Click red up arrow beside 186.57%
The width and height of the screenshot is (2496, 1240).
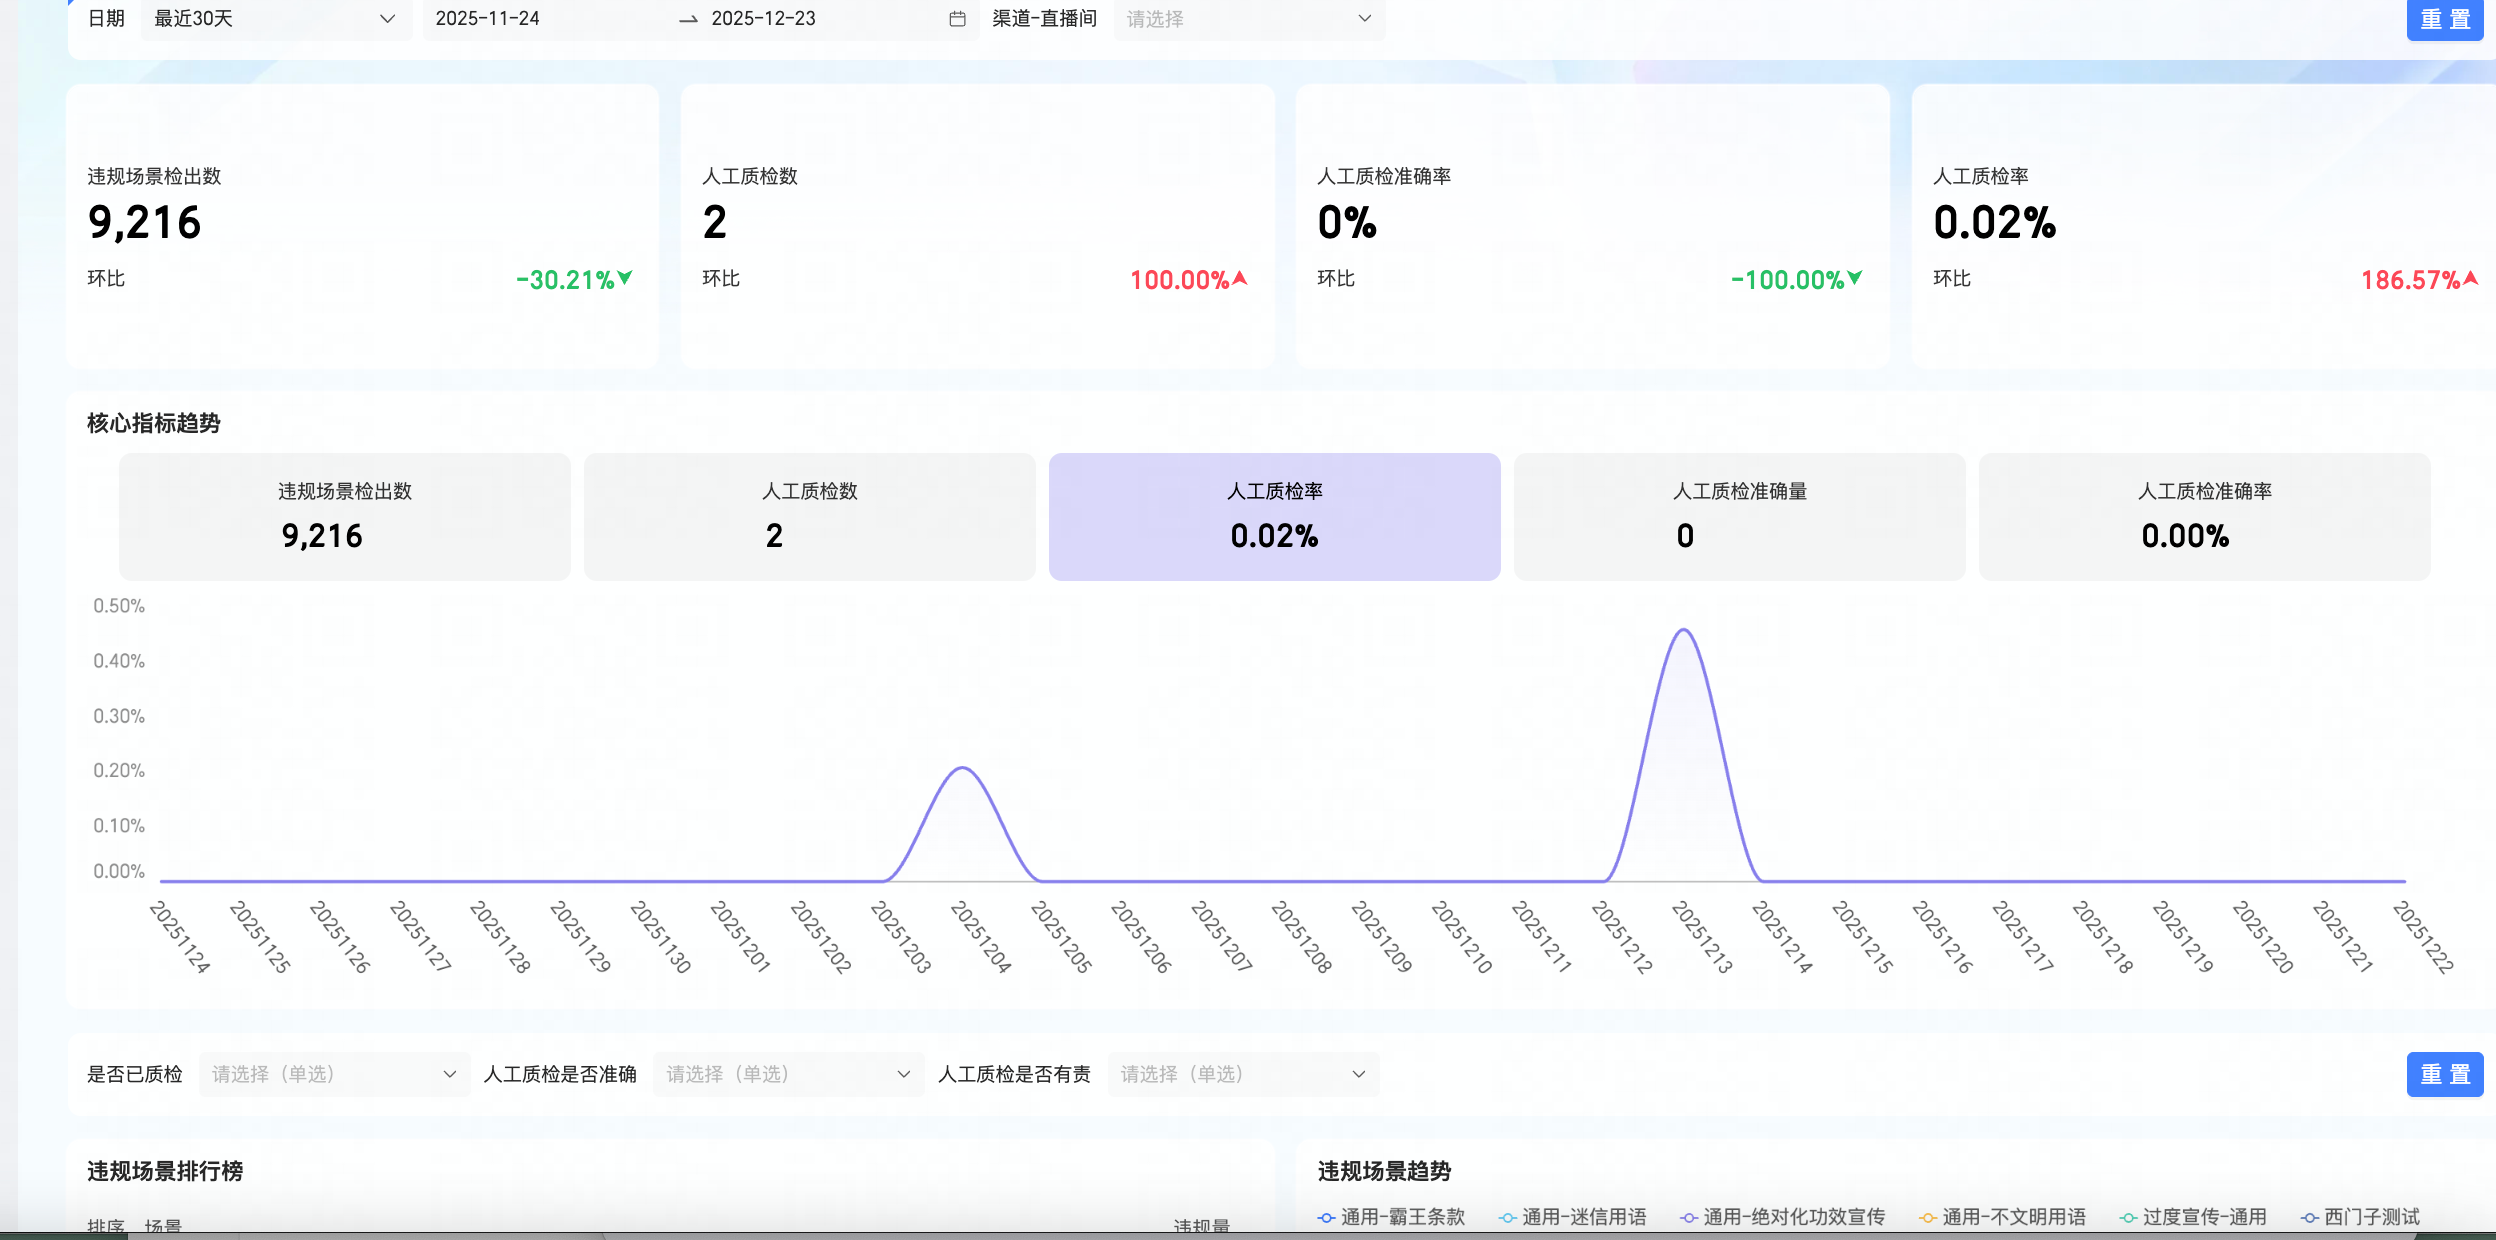(2470, 278)
